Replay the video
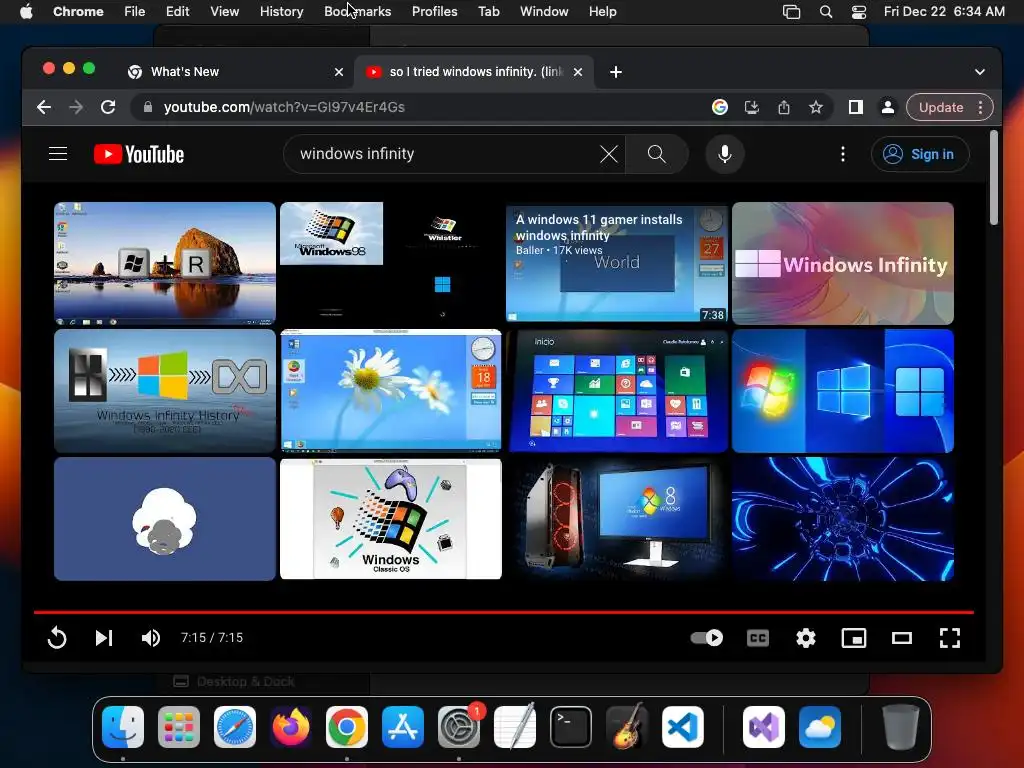 57,637
